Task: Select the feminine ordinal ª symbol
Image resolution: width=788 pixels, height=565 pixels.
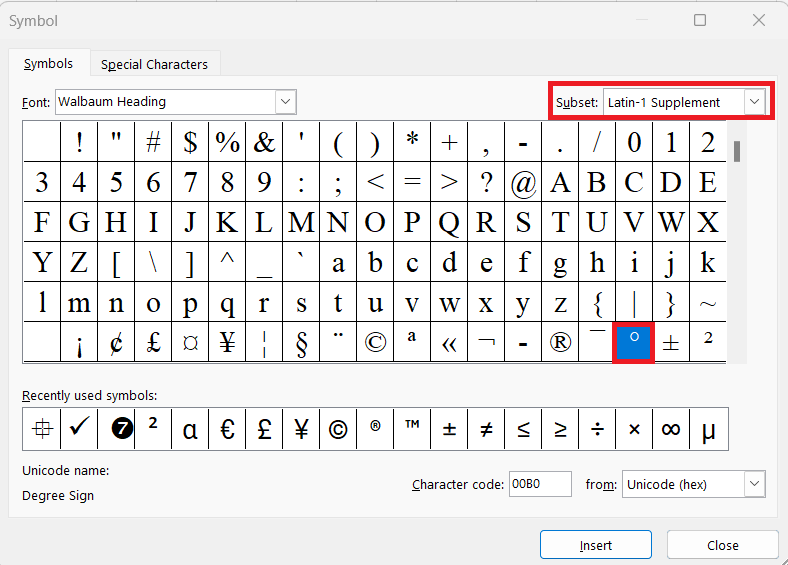Action: (x=412, y=342)
